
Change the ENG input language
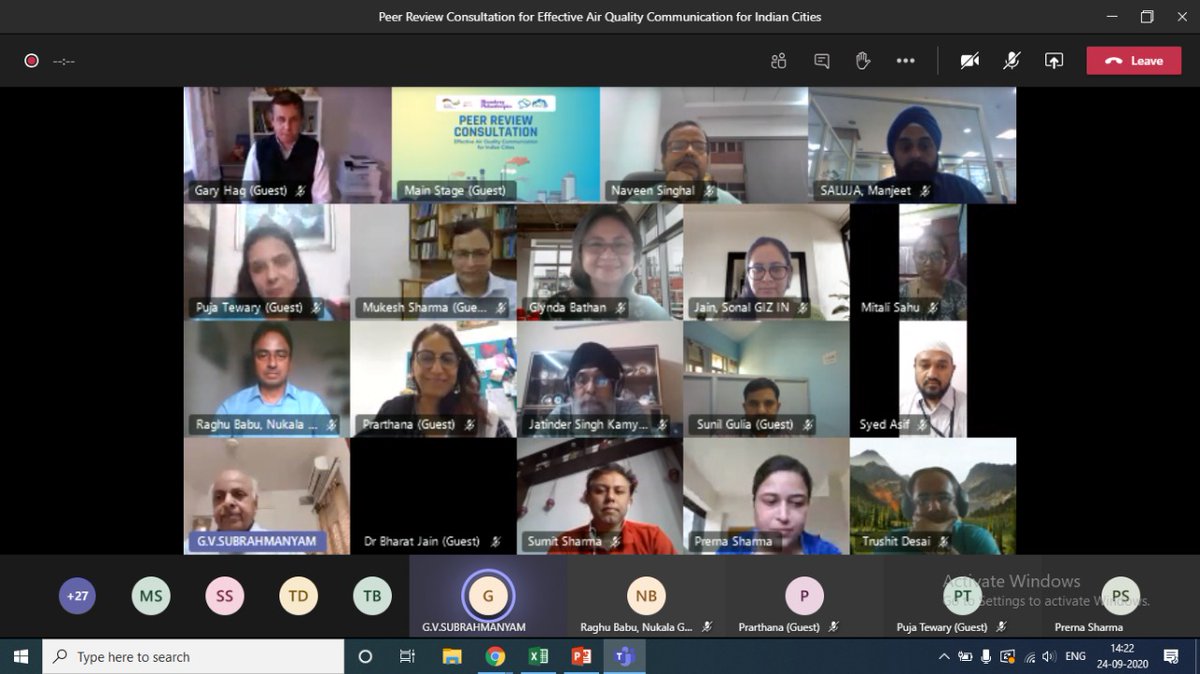1076,657
